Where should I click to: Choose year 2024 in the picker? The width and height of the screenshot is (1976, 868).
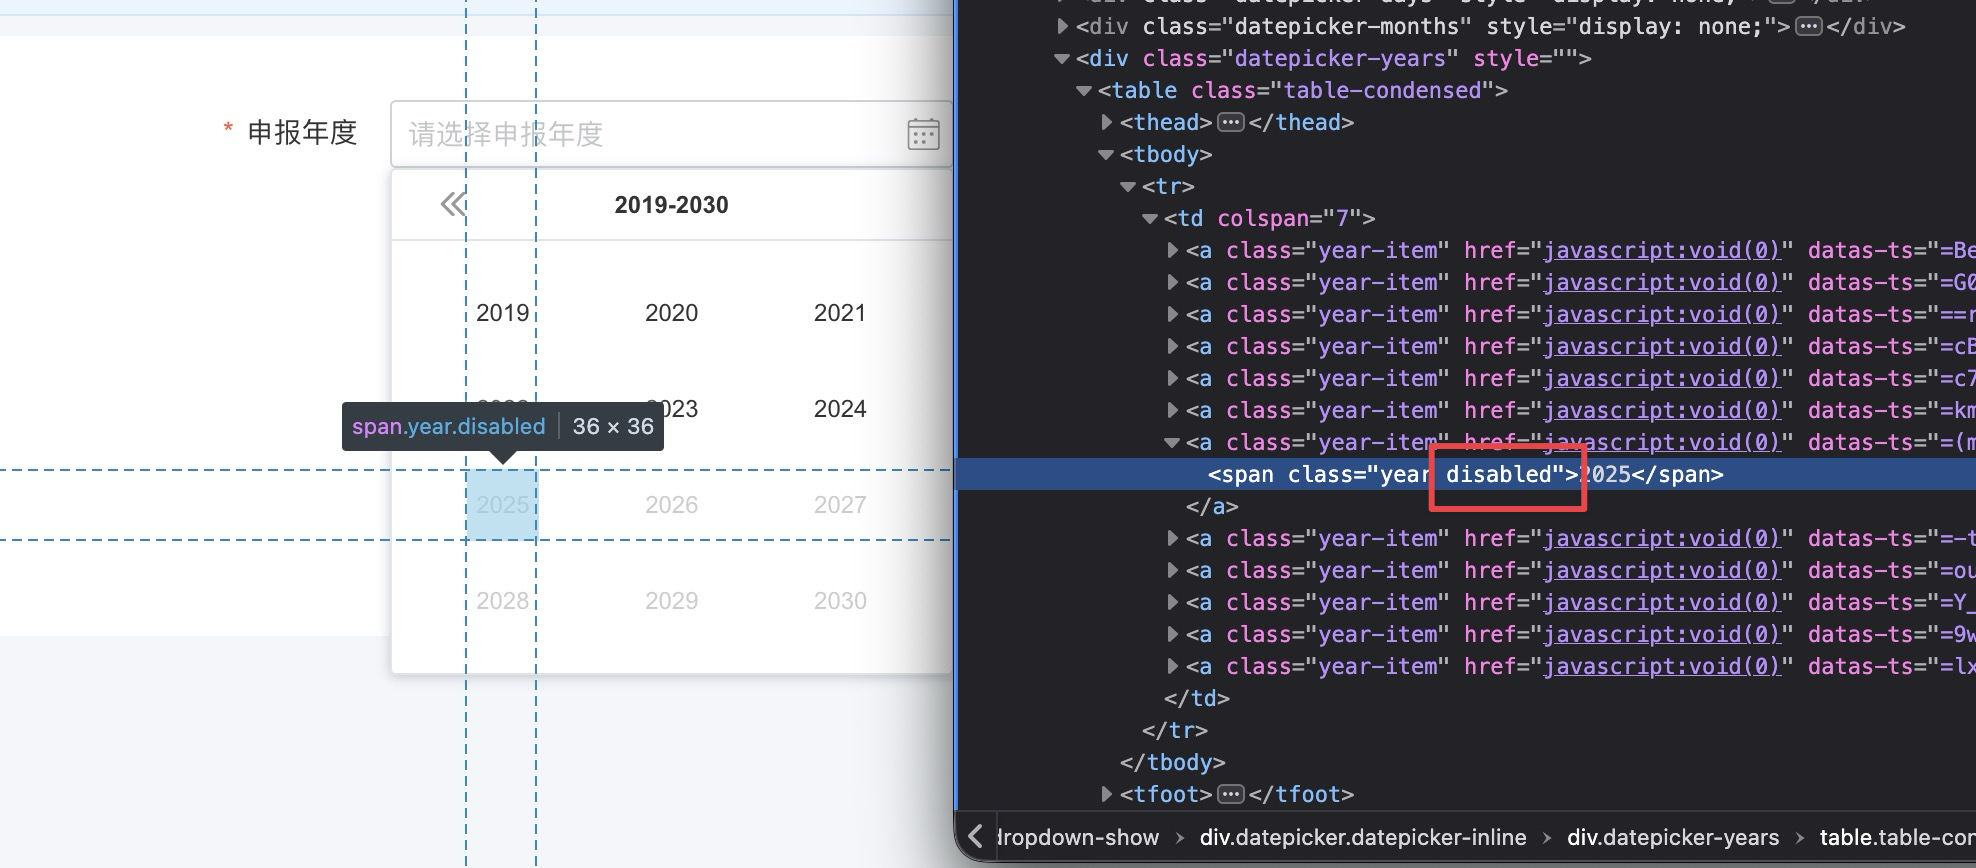839,409
